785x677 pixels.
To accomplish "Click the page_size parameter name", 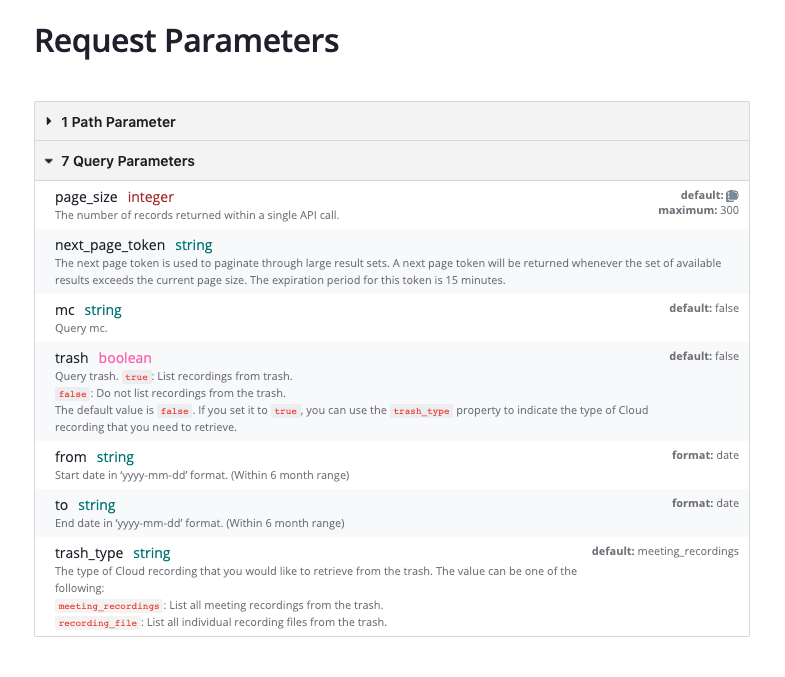I will coord(86,197).
